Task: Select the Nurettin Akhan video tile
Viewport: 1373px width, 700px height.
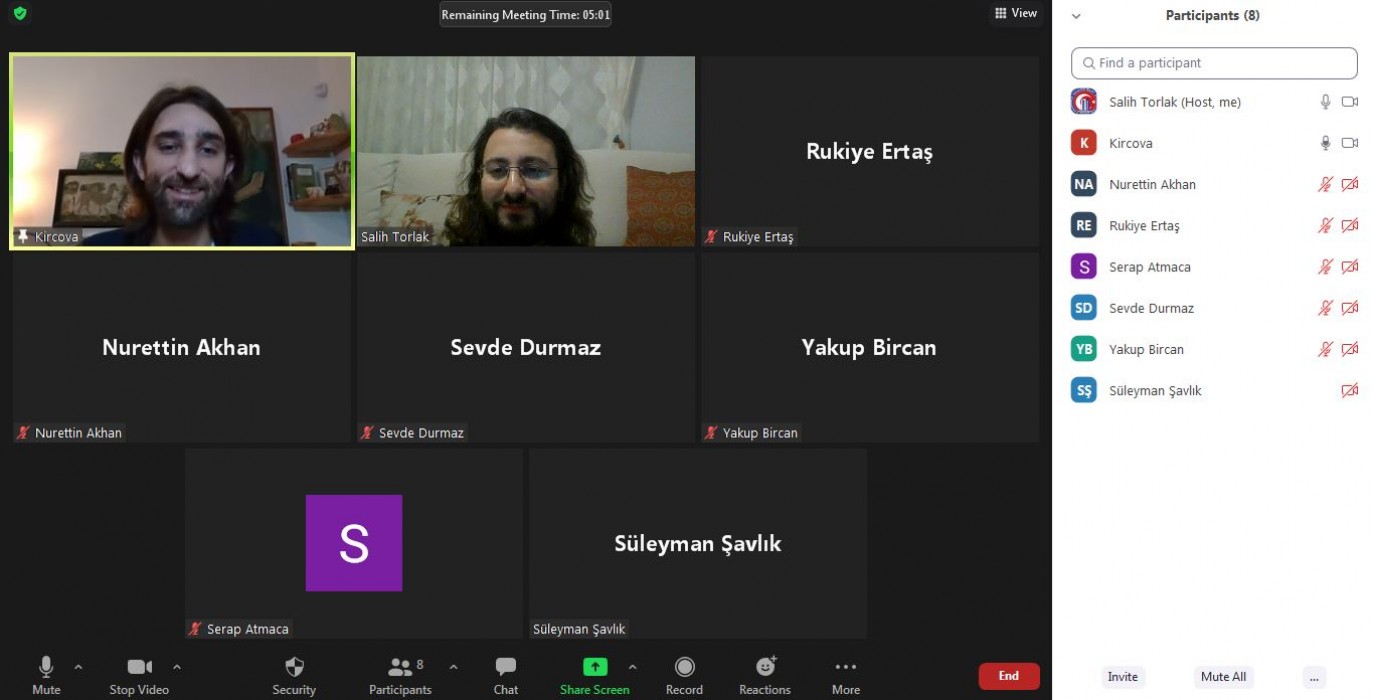Action: 182,347
